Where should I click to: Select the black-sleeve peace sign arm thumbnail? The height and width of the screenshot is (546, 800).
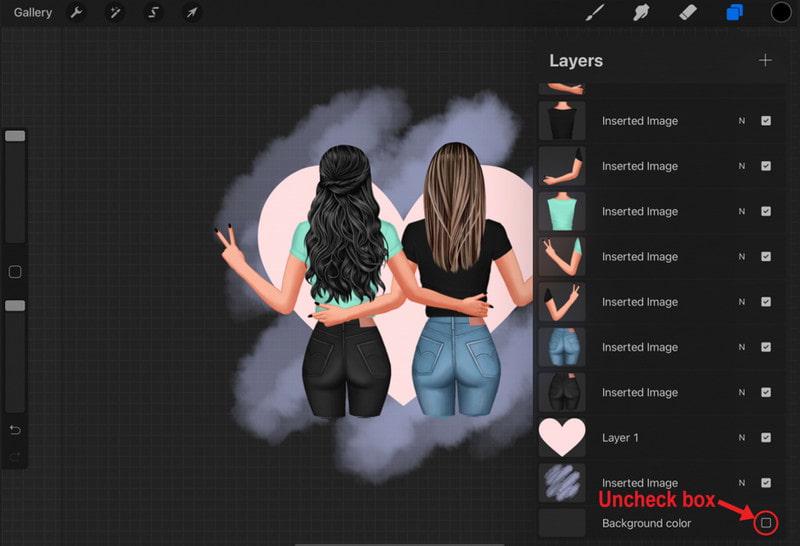click(x=562, y=302)
